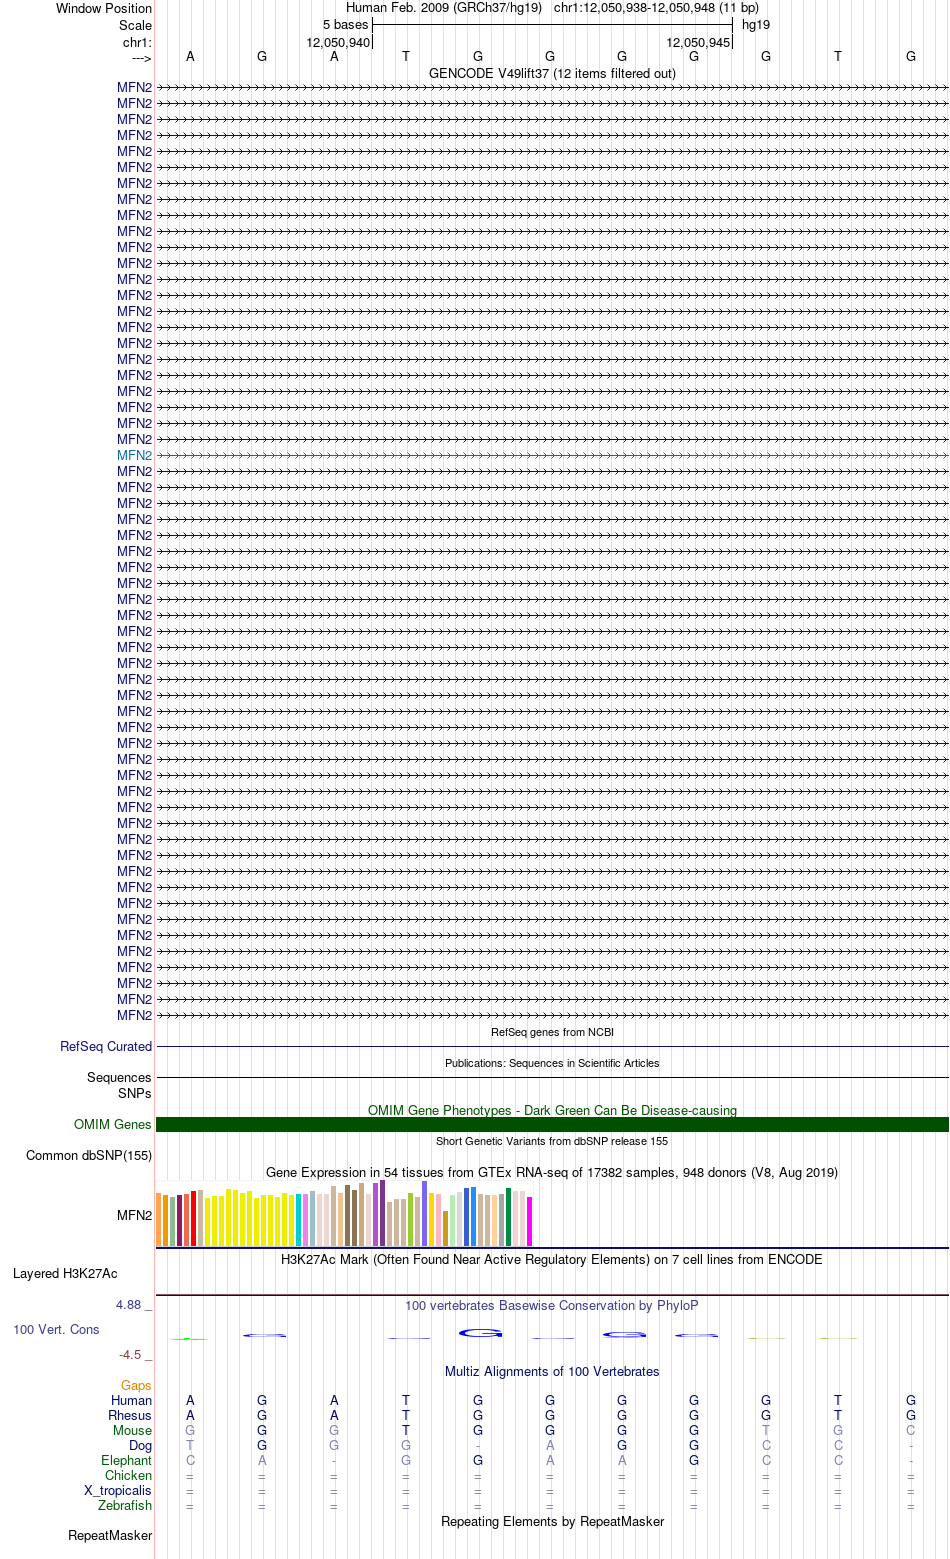Select the Chicken alignment row label
This screenshot has width=950, height=1559.
128,1475
